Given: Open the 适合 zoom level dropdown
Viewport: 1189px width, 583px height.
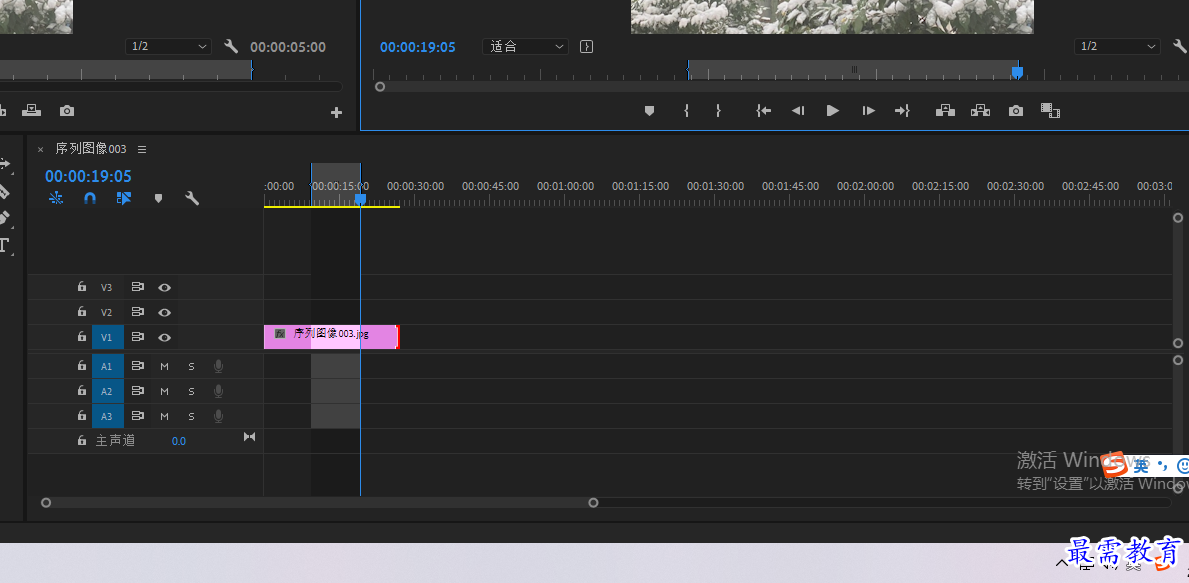Looking at the screenshot, I should [525, 46].
